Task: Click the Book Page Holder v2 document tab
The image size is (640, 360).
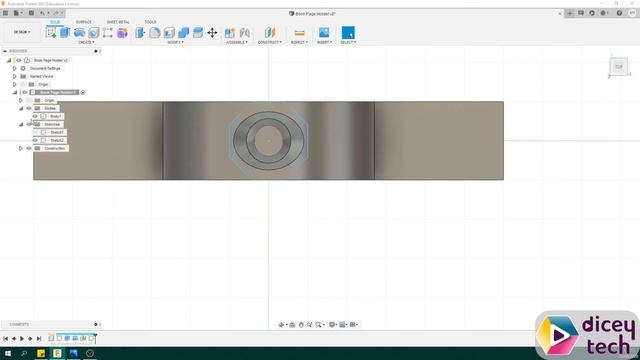Action: click(x=313, y=13)
